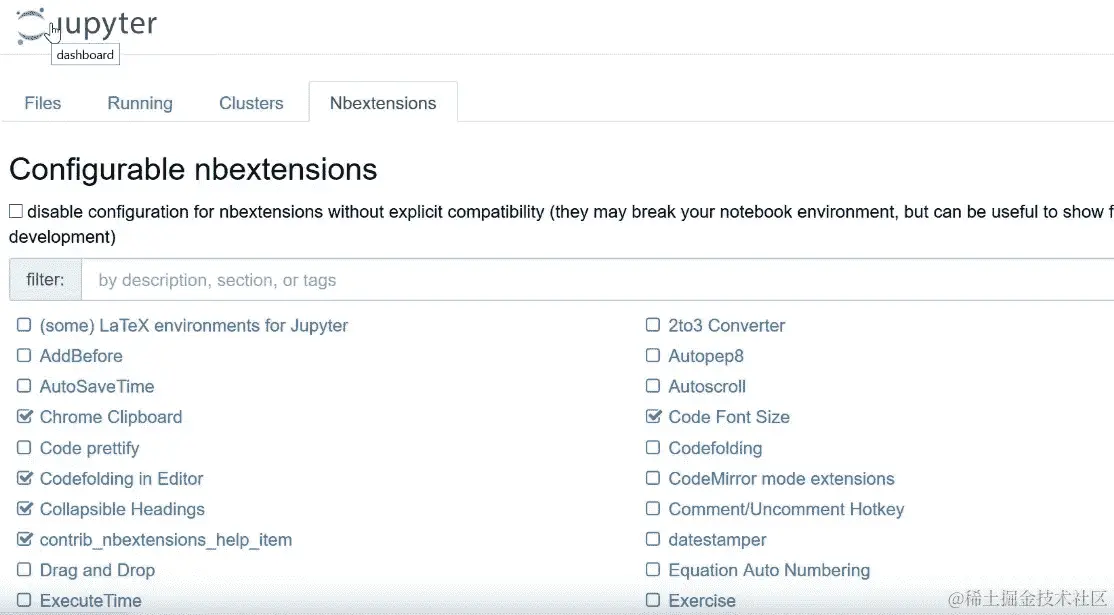Toggle disable configuration for incompatible nbextensions checkbox
The image size is (1114, 615).
pyautogui.click(x=16, y=211)
